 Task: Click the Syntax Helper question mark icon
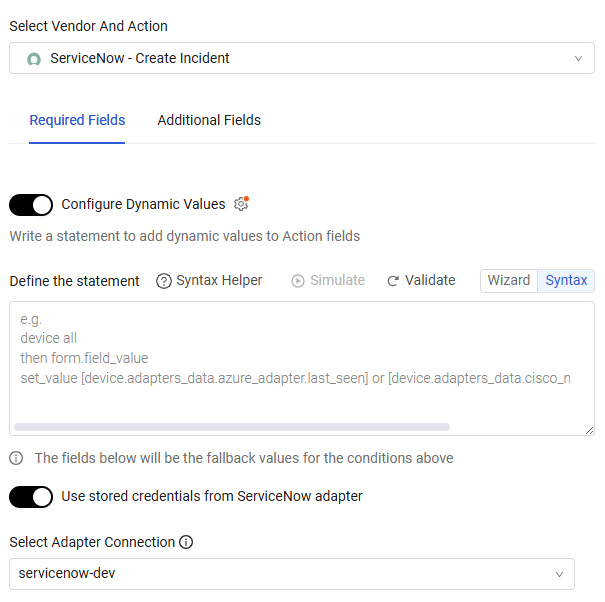(x=164, y=281)
